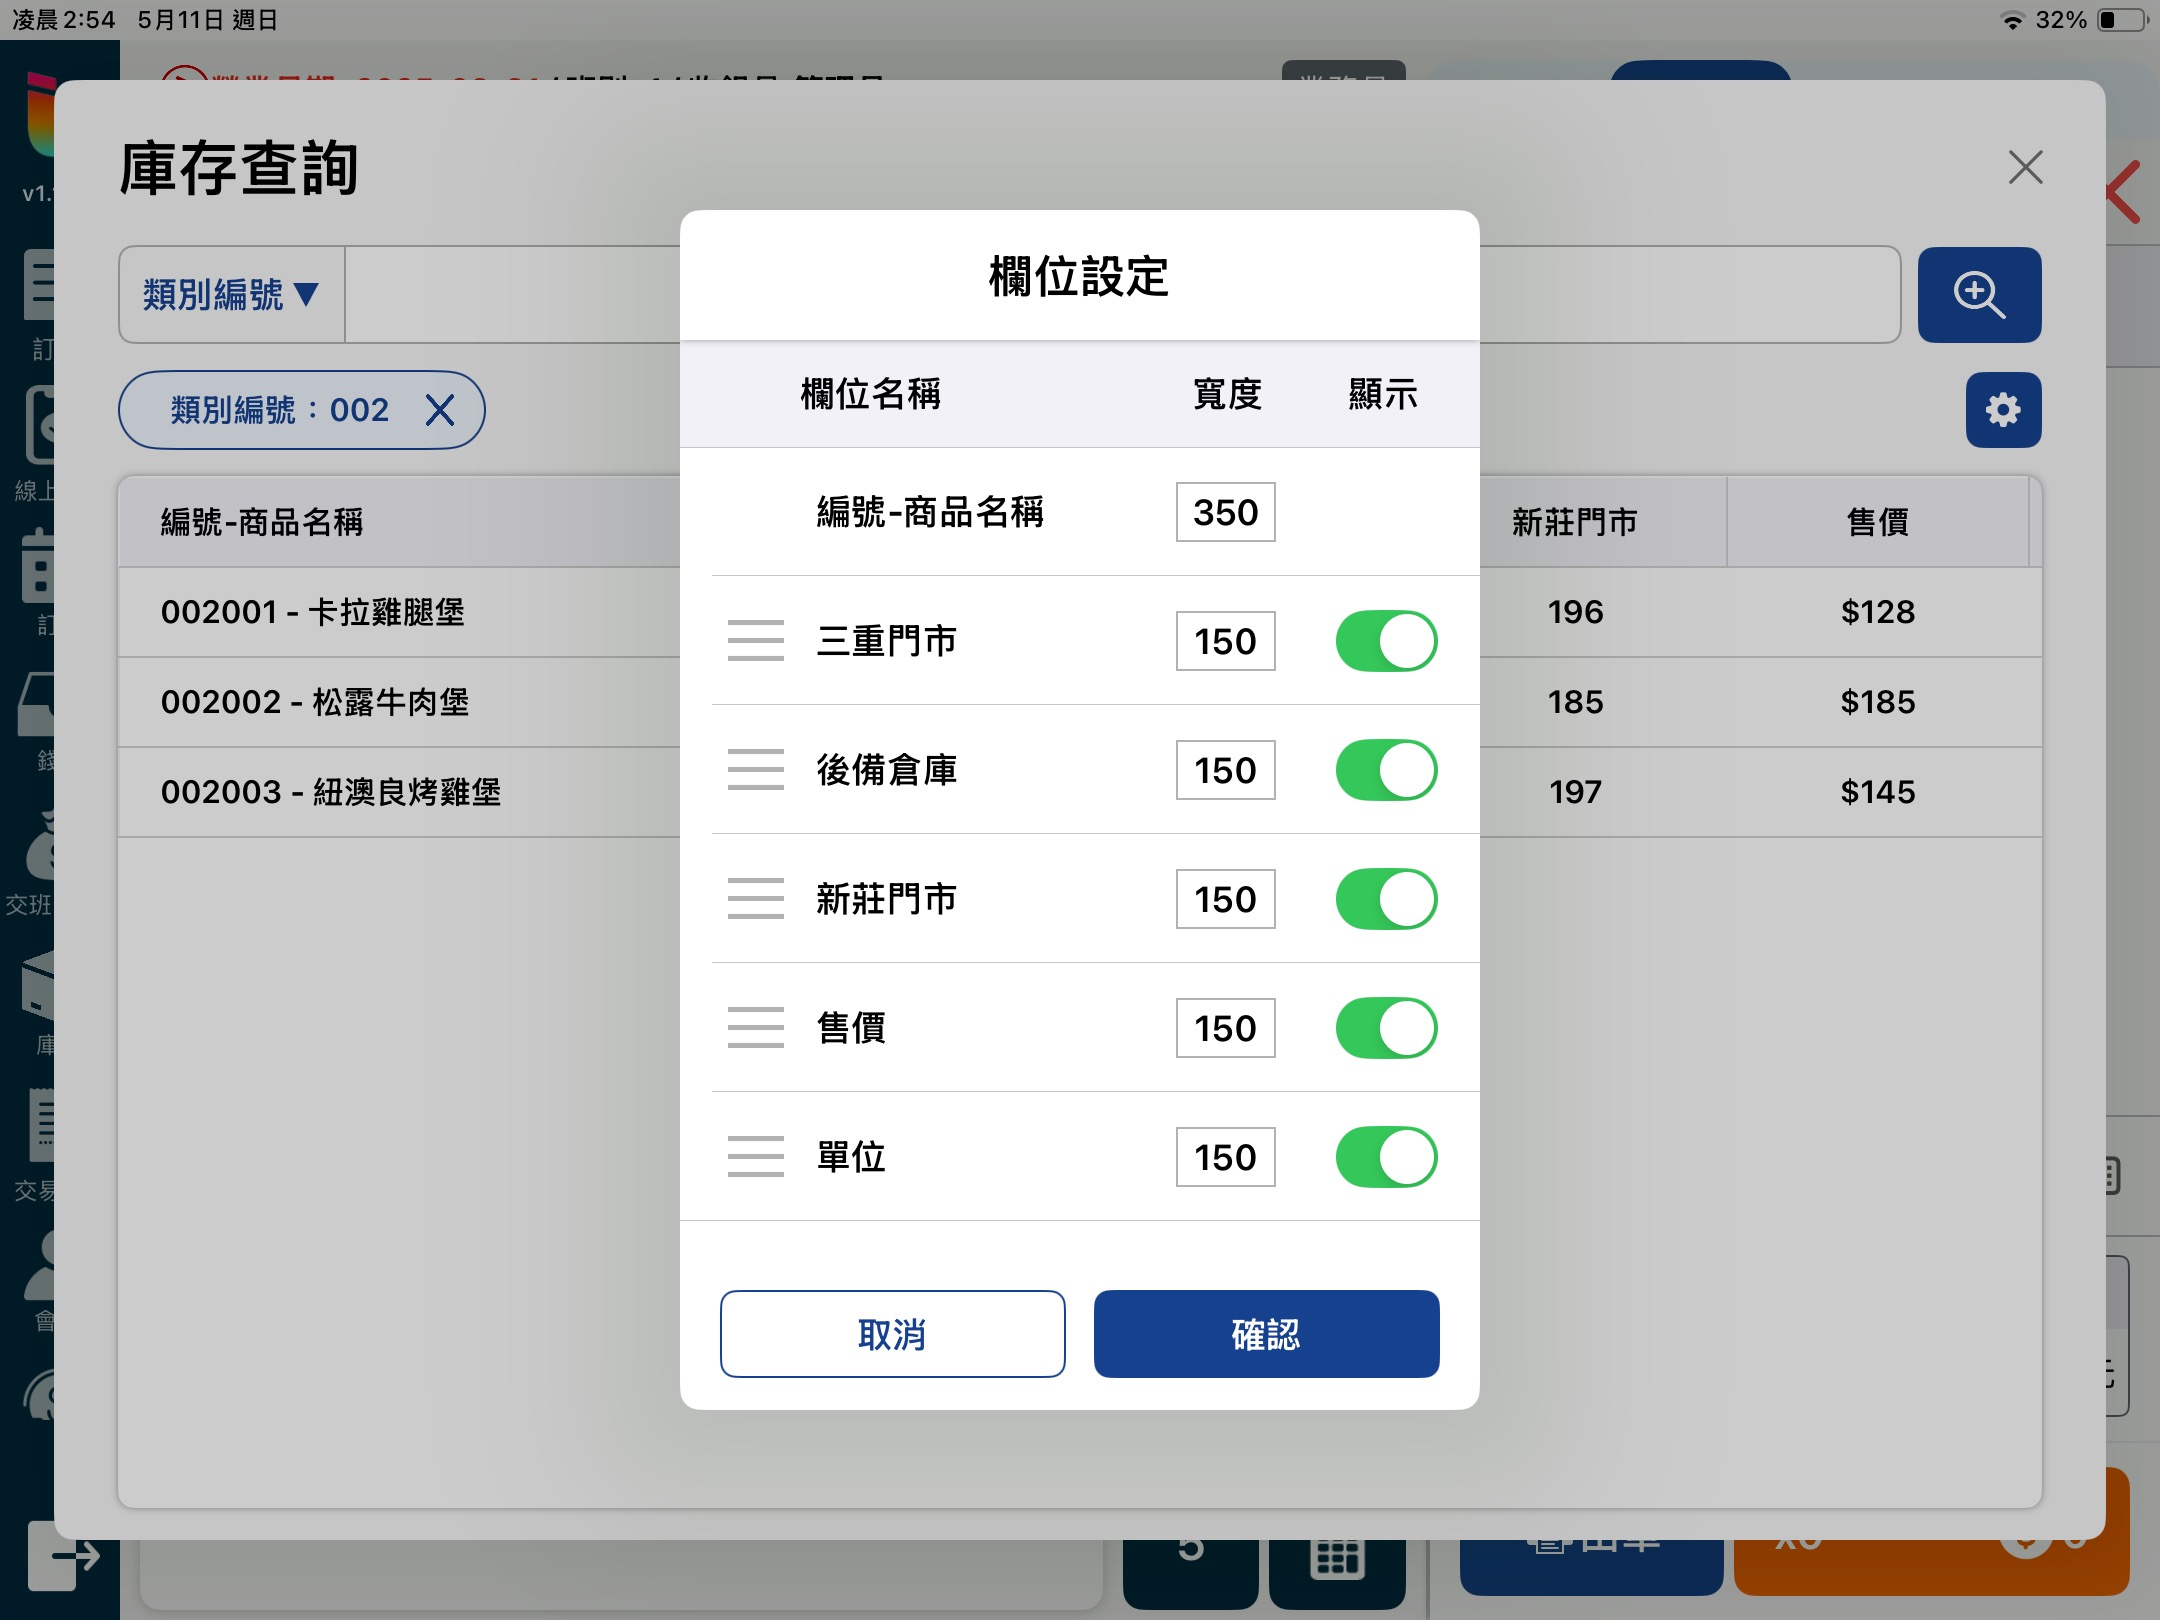Click width field for 新莊門市 row

pyautogui.click(x=1225, y=899)
